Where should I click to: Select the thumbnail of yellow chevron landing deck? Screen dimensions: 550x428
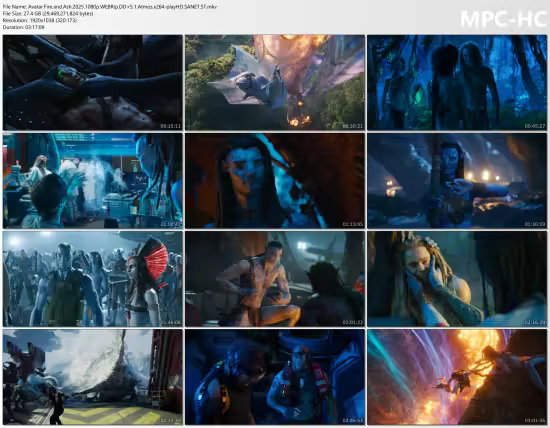pos(93,377)
